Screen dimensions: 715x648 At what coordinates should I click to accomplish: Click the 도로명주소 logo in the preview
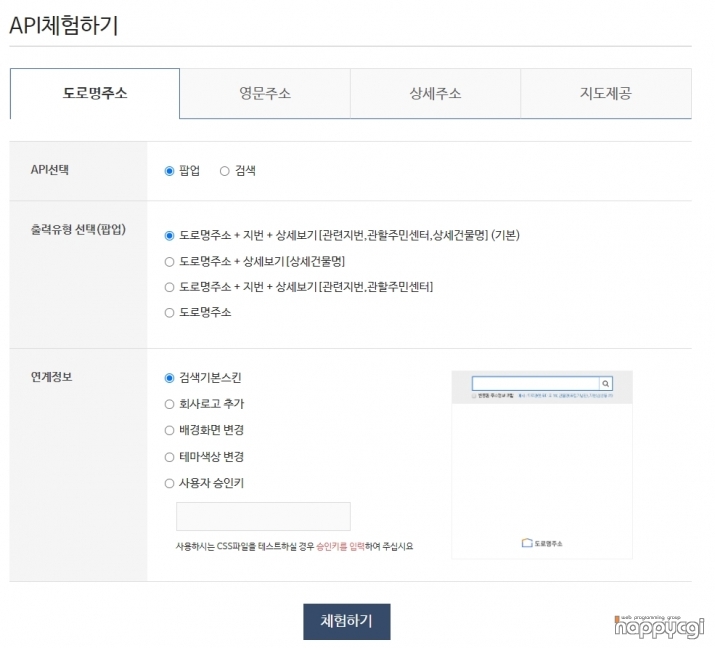pos(542,543)
